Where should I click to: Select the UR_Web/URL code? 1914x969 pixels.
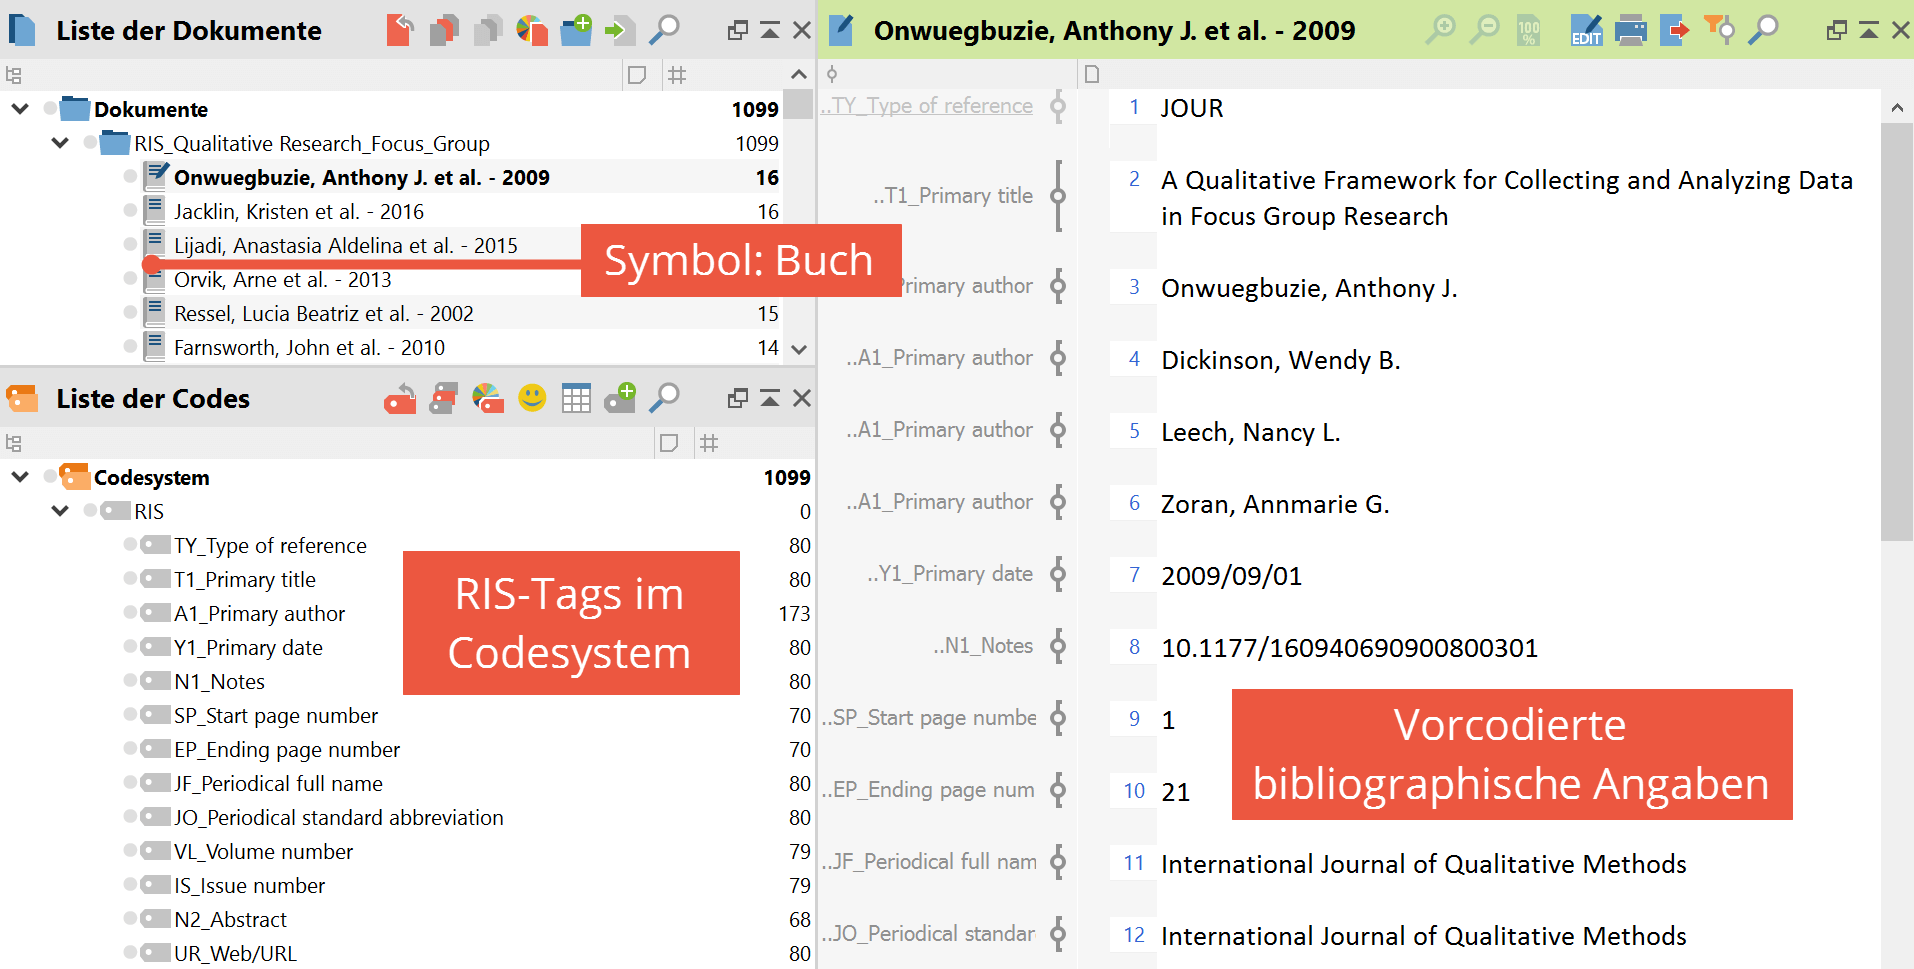pyautogui.click(x=235, y=953)
